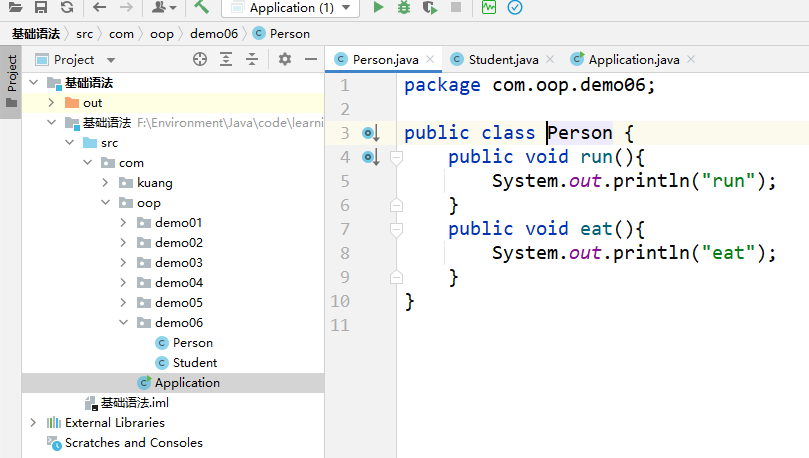This screenshot has height=458, width=809.
Task: Click the Expand All icon in Project panel
Action: pos(225,59)
